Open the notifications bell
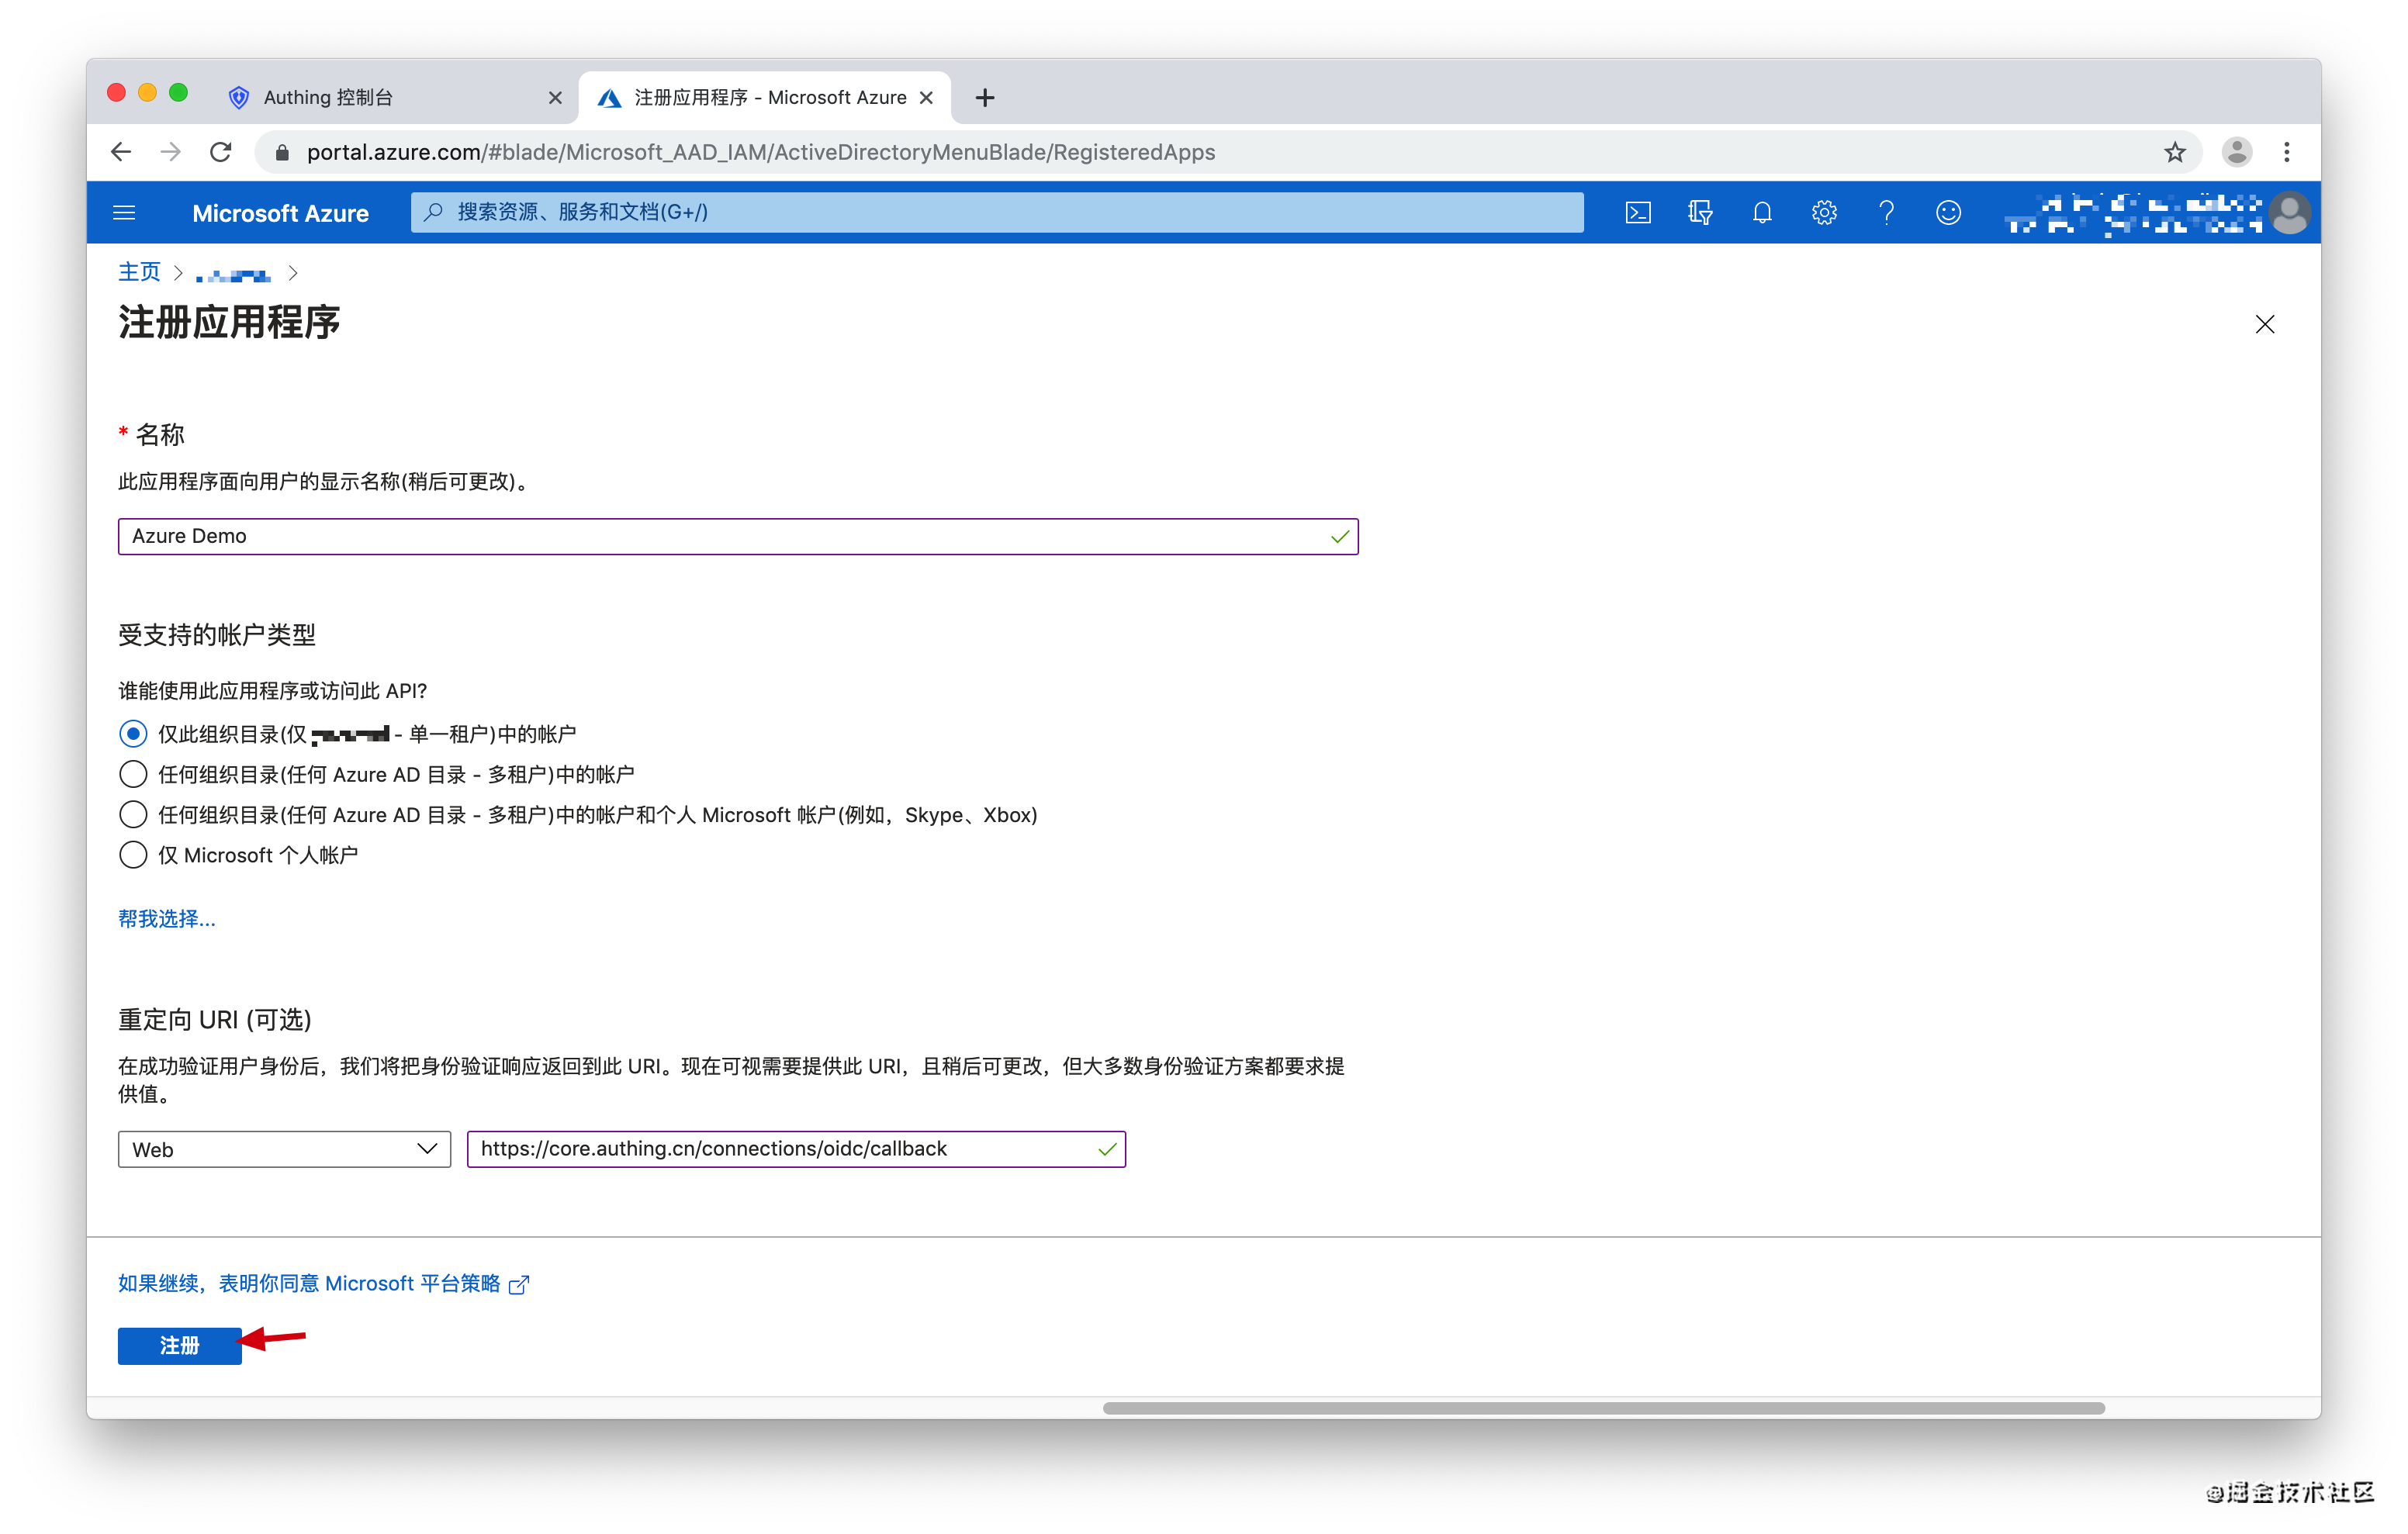The image size is (2408, 1534). pyautogui.click(x=1761, y=212)
